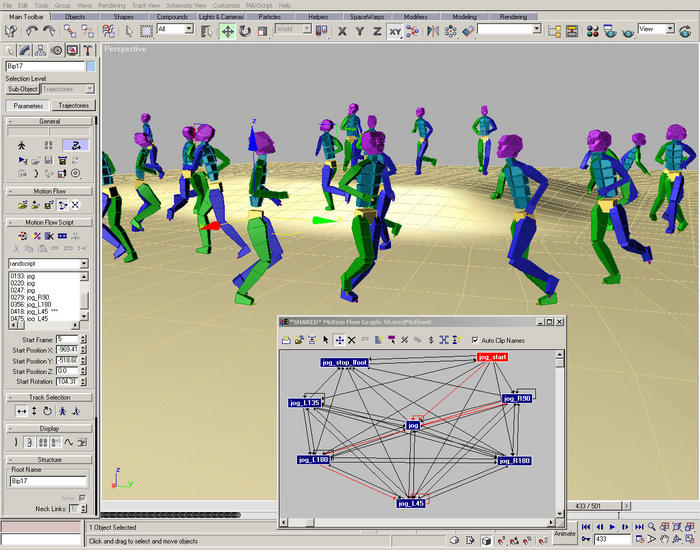The height and width of the screenshot is (550, 700).
Task: Delete clip using X icon in Motion Flow Graph
Action: click(352, 340)
